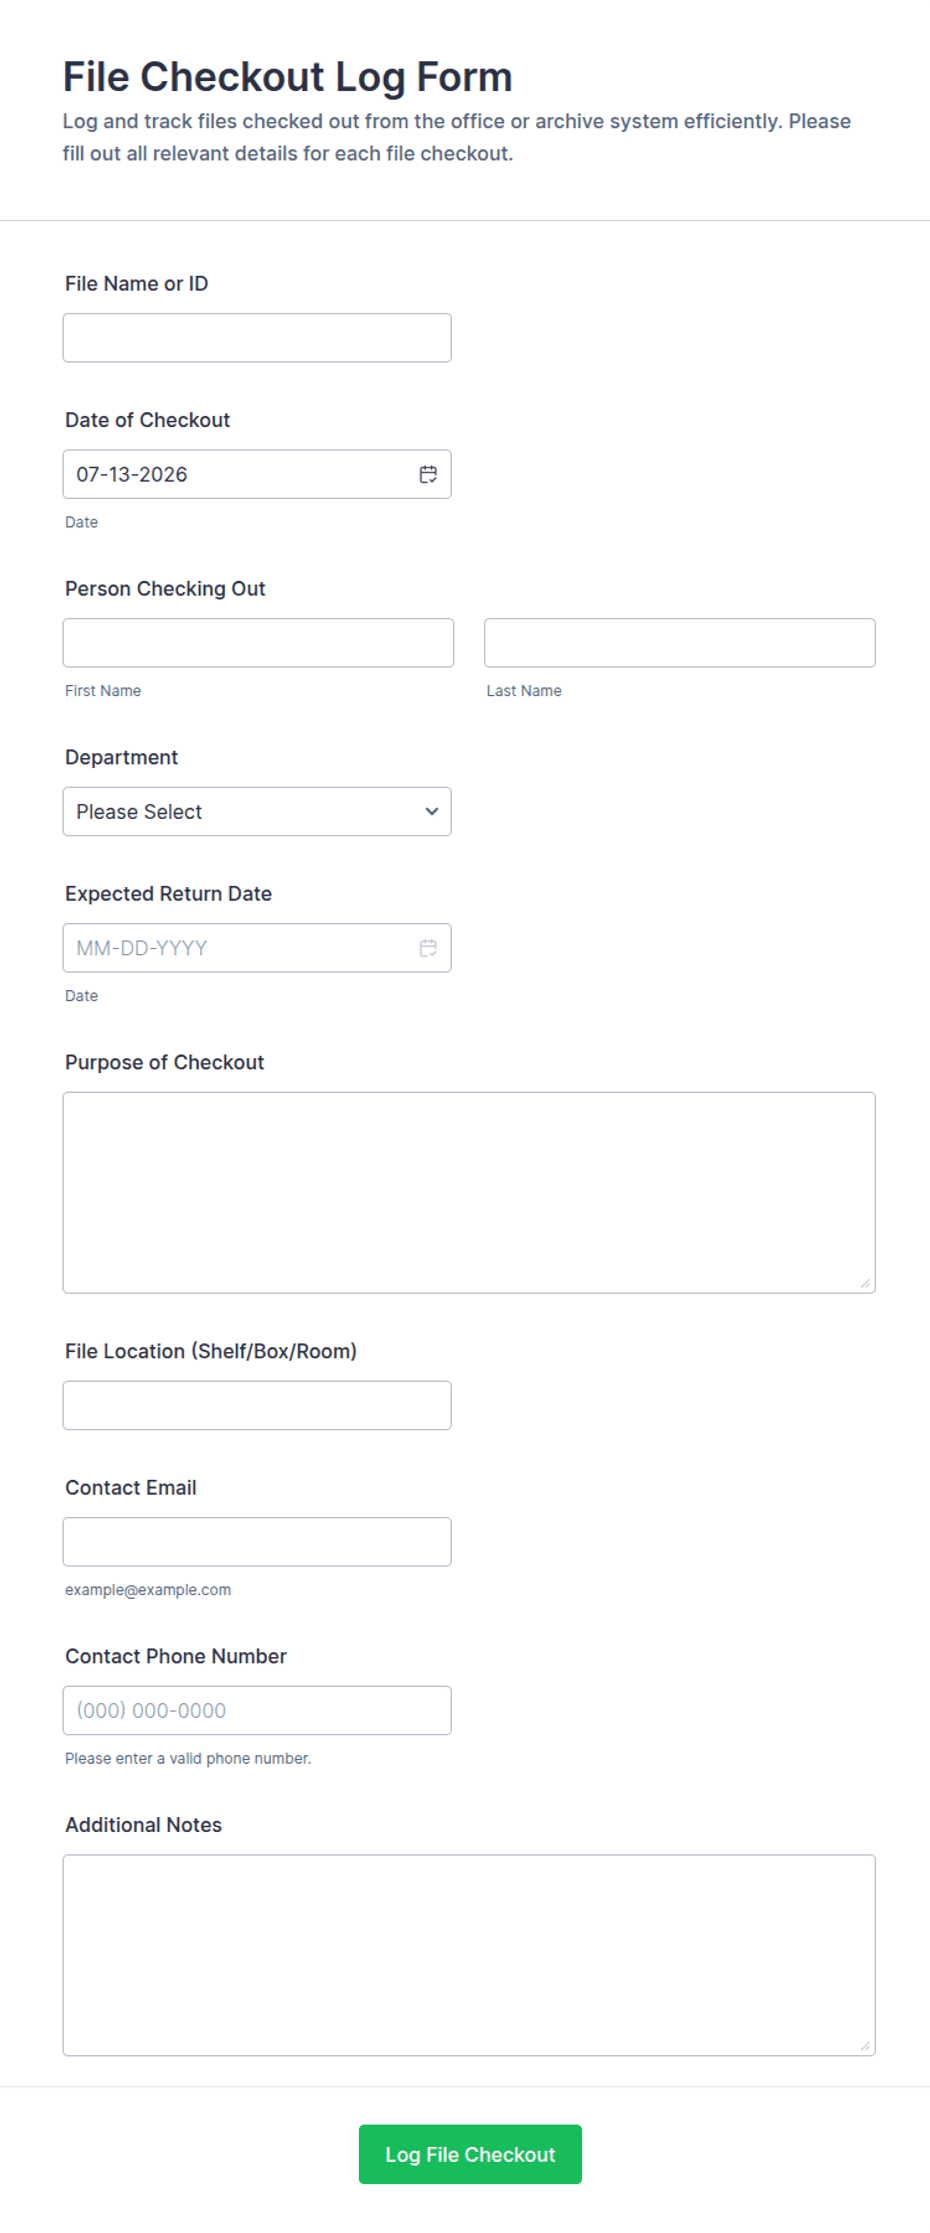
Task: Click inside the Purpose of Checkout textarea
Action: [x=469, y=1192]
